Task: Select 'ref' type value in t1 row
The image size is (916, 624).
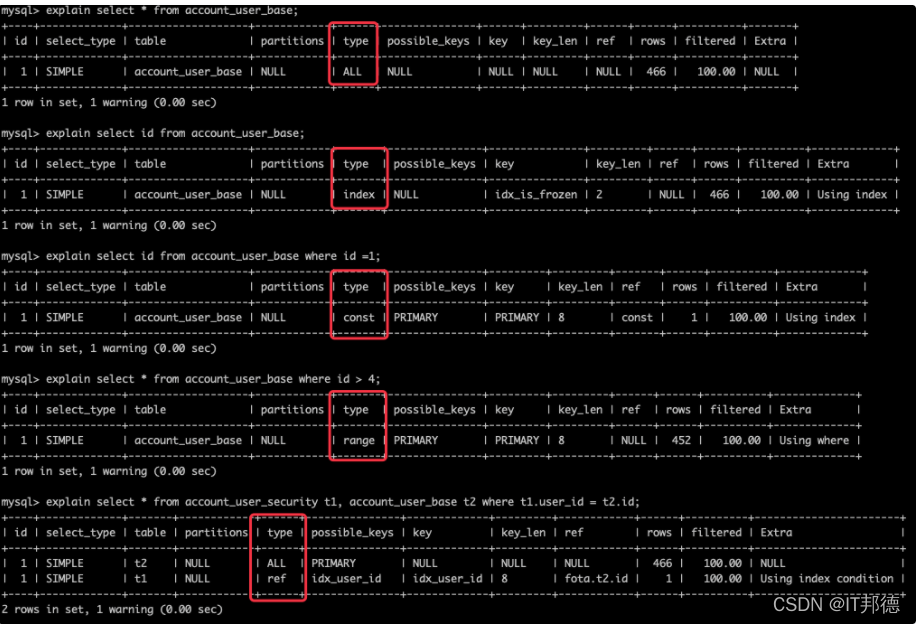Action: pos(276,578)
